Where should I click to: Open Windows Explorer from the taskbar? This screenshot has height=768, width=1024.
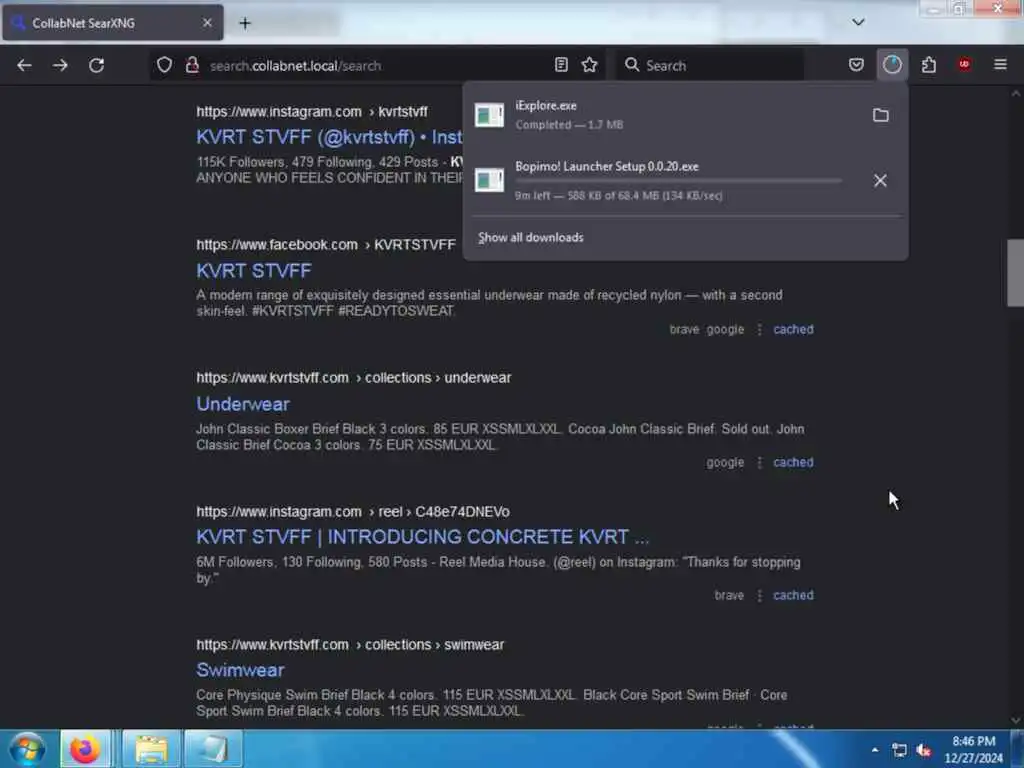(152, 749)
